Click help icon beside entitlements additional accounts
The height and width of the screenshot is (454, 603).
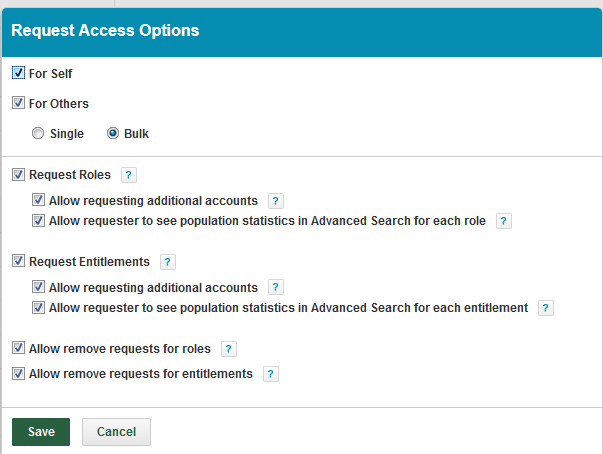[276, 288]
